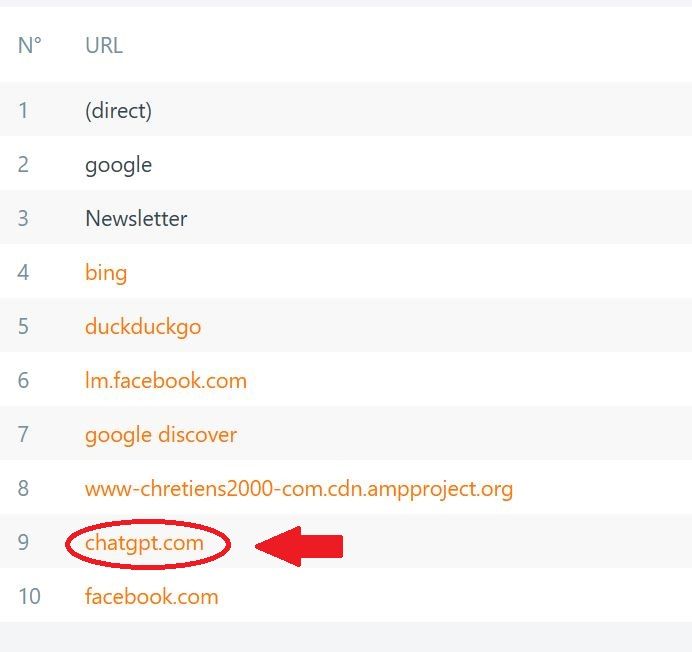Click the row number 5 cell
Image resolution: width=692 pixels, height=652 pixels.
pos(23,327)
